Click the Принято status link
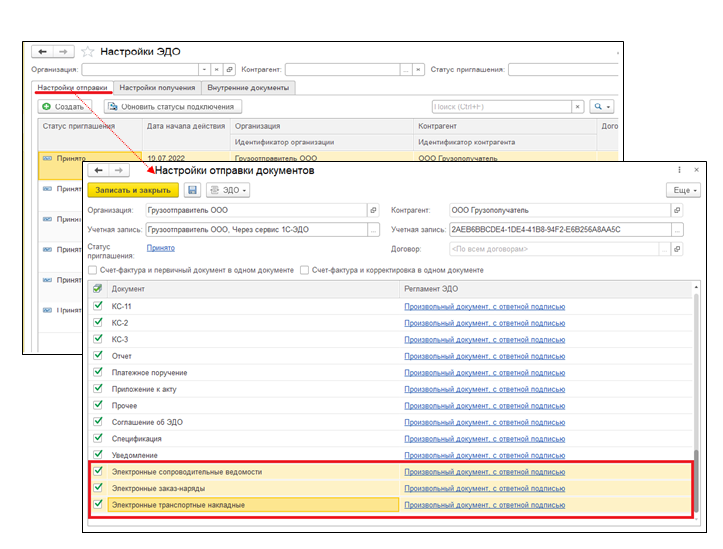This screenshot has width=723, height=549. [160, 248]
